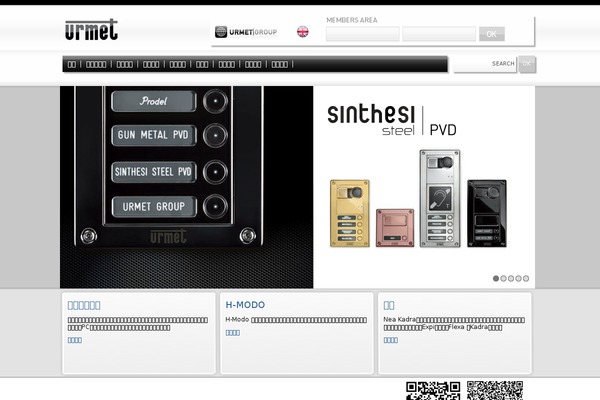The width and height of the screenshot is (600, 400).
Task: Open the third item in the navigation bar
Action: pos(125,64)
